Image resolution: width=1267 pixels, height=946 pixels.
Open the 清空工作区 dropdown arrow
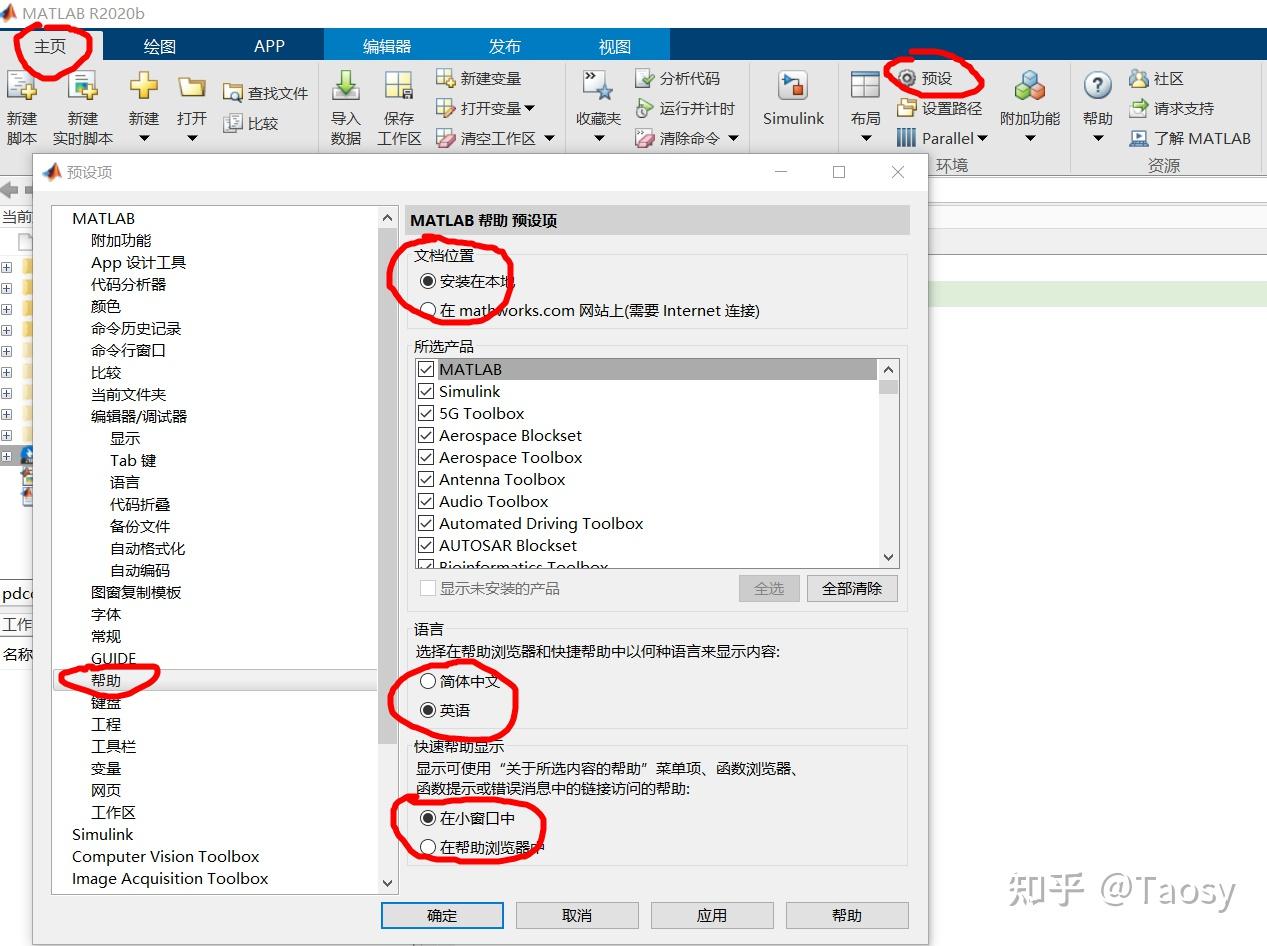click(548, 139)
